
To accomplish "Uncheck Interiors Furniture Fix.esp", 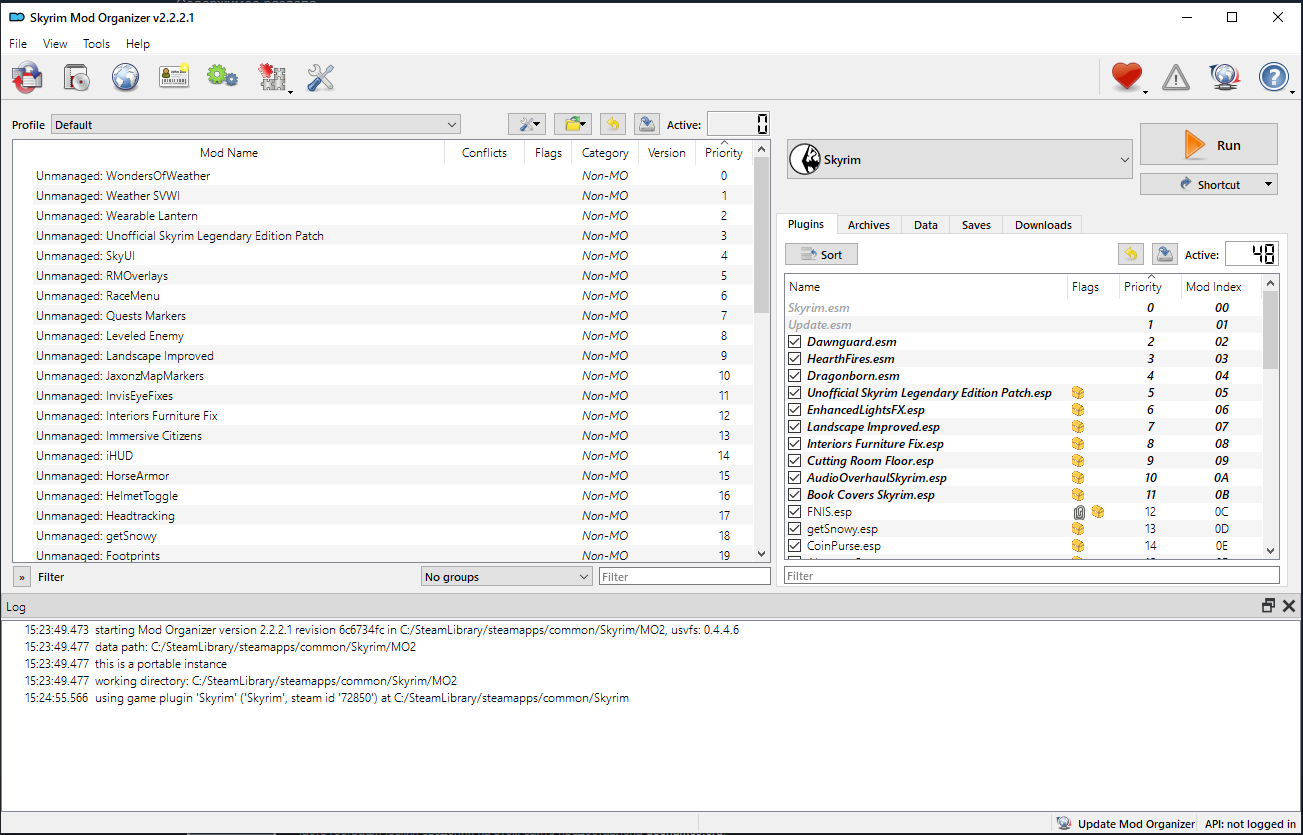I will click(x=795, y=444).
